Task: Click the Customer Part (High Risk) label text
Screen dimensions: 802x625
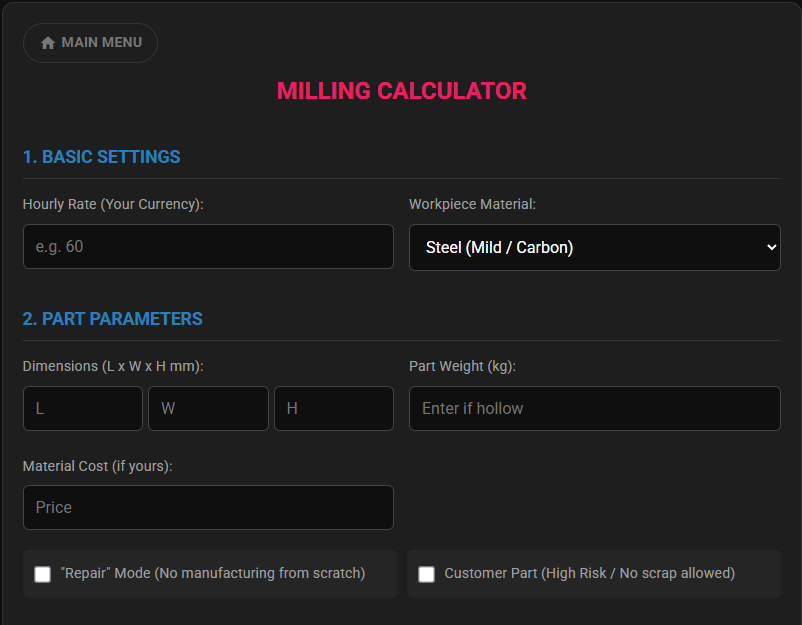Action: point(589,573)
